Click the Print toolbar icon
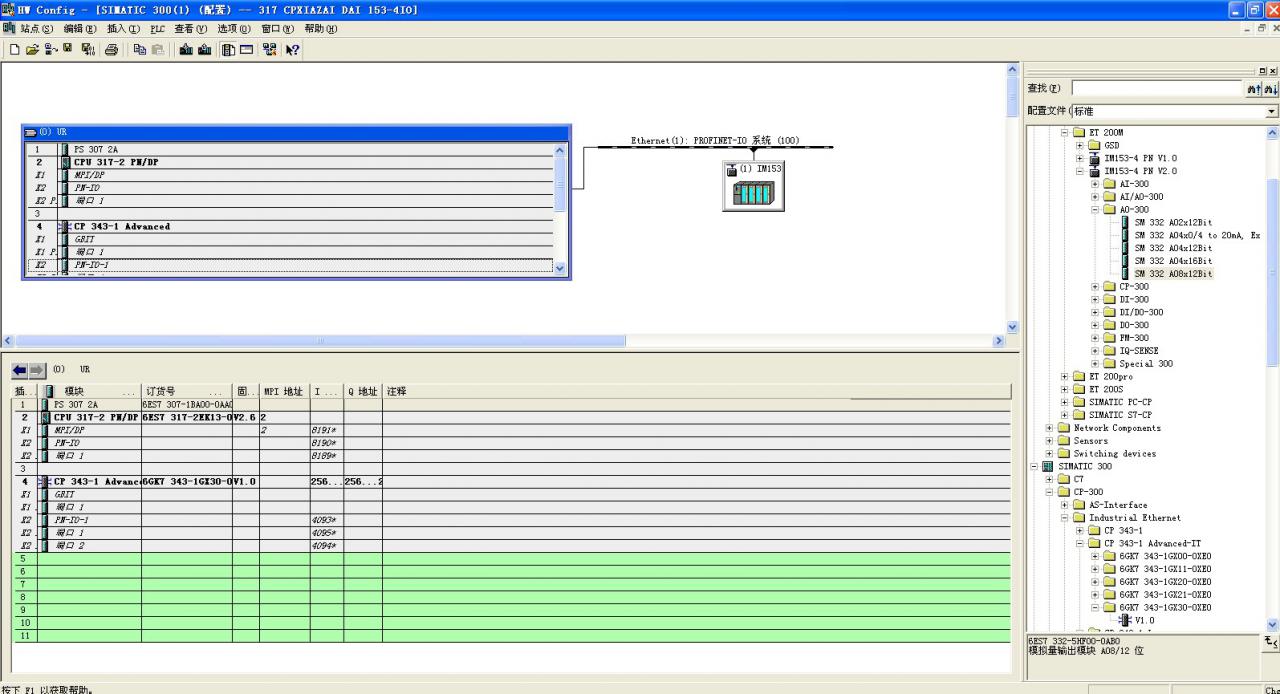 (111, 48)
